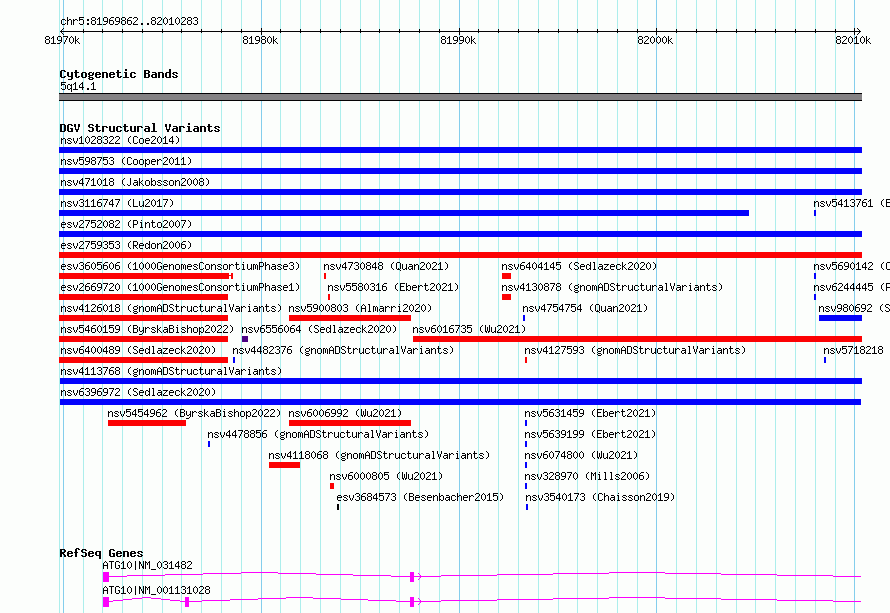Click the nsv6244445 label at right edge

851,287
